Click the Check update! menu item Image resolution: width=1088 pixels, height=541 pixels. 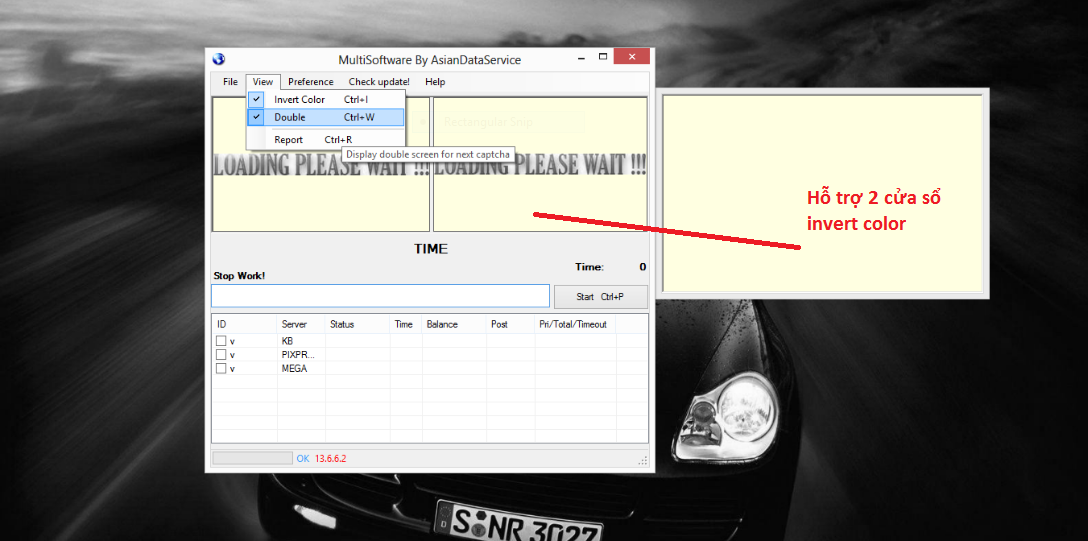[x=379, y=82]
